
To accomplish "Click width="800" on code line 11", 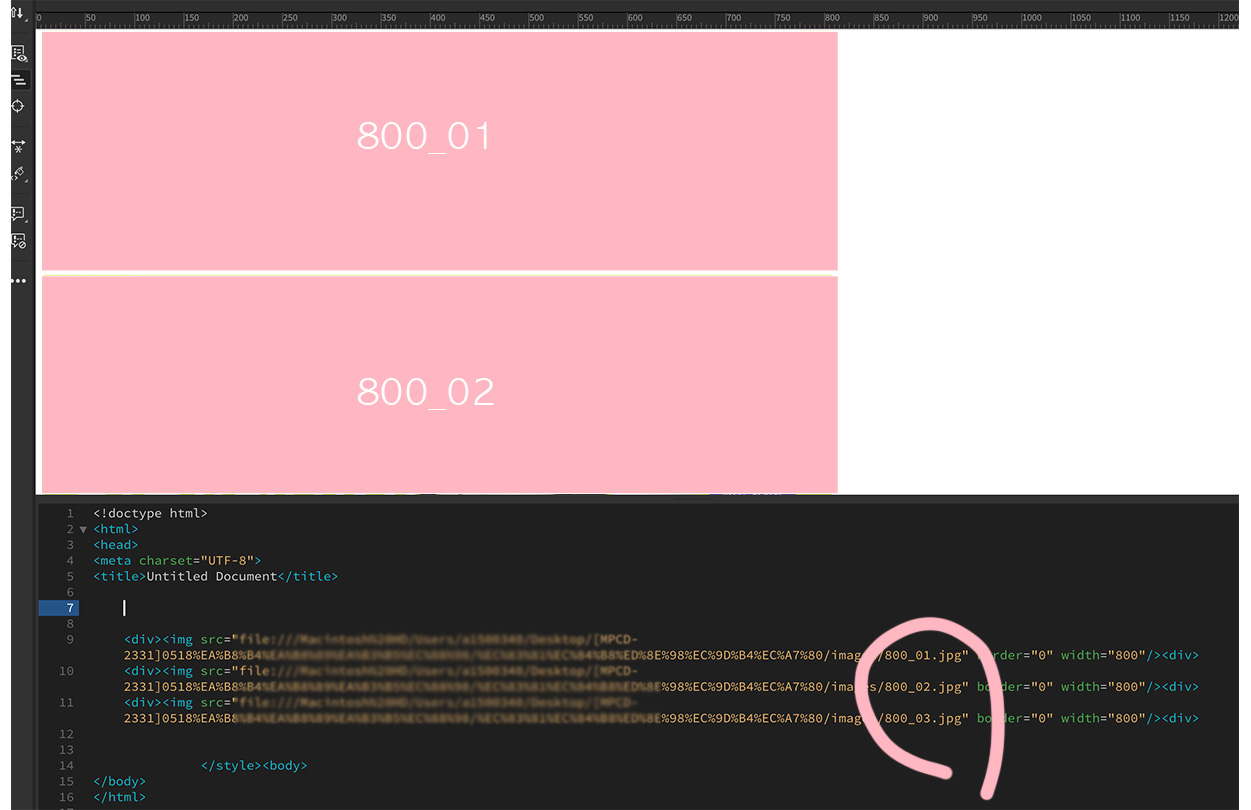I will (1103, 719).
